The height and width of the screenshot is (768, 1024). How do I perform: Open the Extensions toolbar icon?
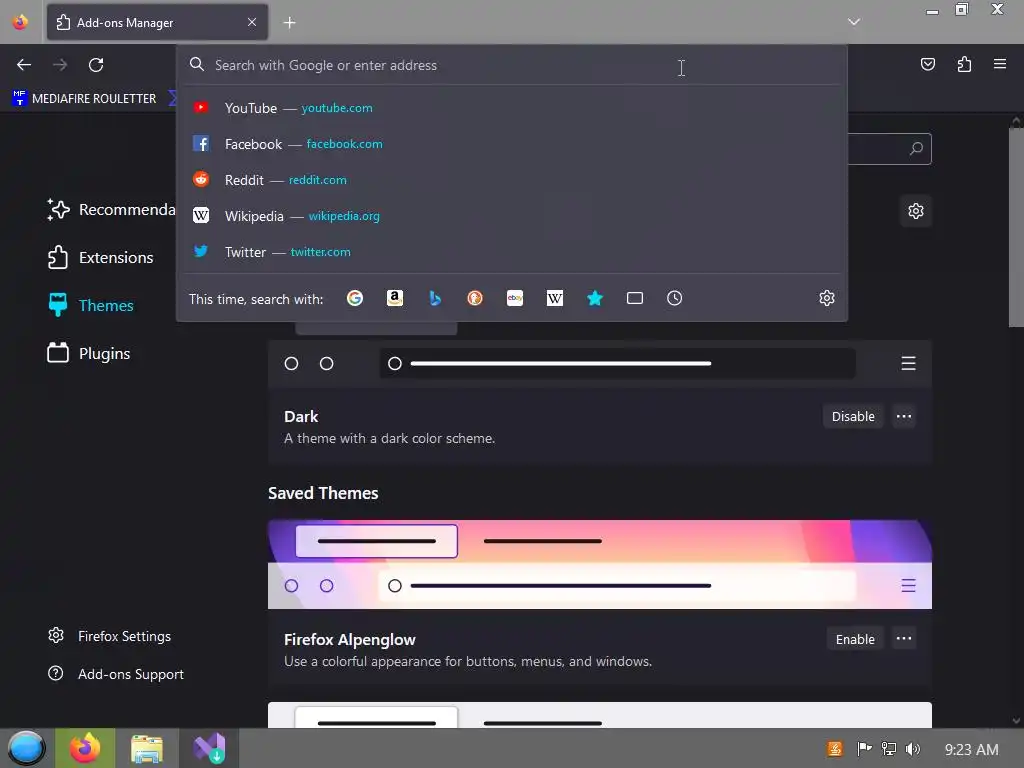964,64
